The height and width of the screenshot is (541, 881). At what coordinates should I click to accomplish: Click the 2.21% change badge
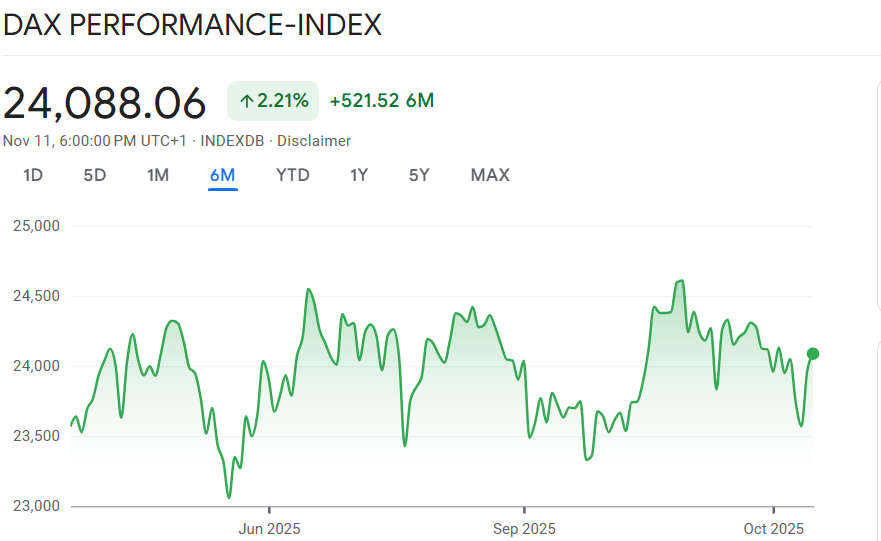273,101
